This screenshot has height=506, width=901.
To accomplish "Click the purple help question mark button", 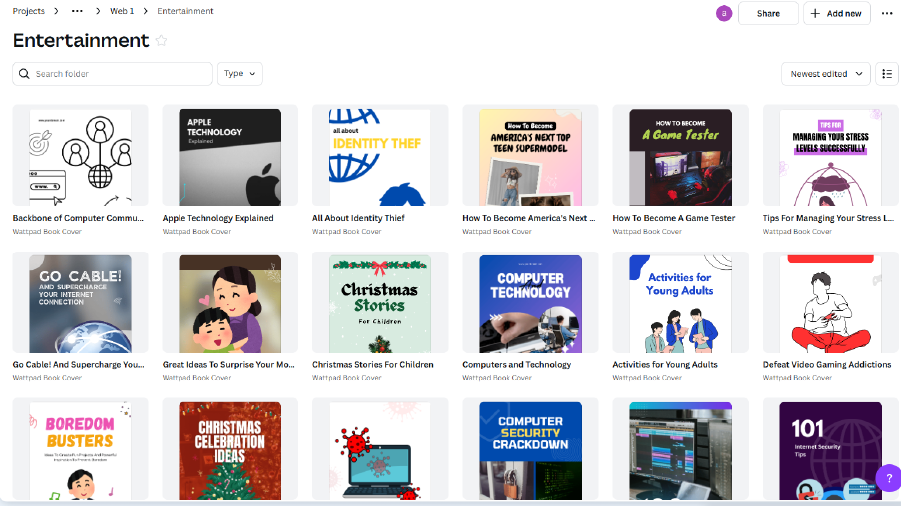I will click(888, 478).
